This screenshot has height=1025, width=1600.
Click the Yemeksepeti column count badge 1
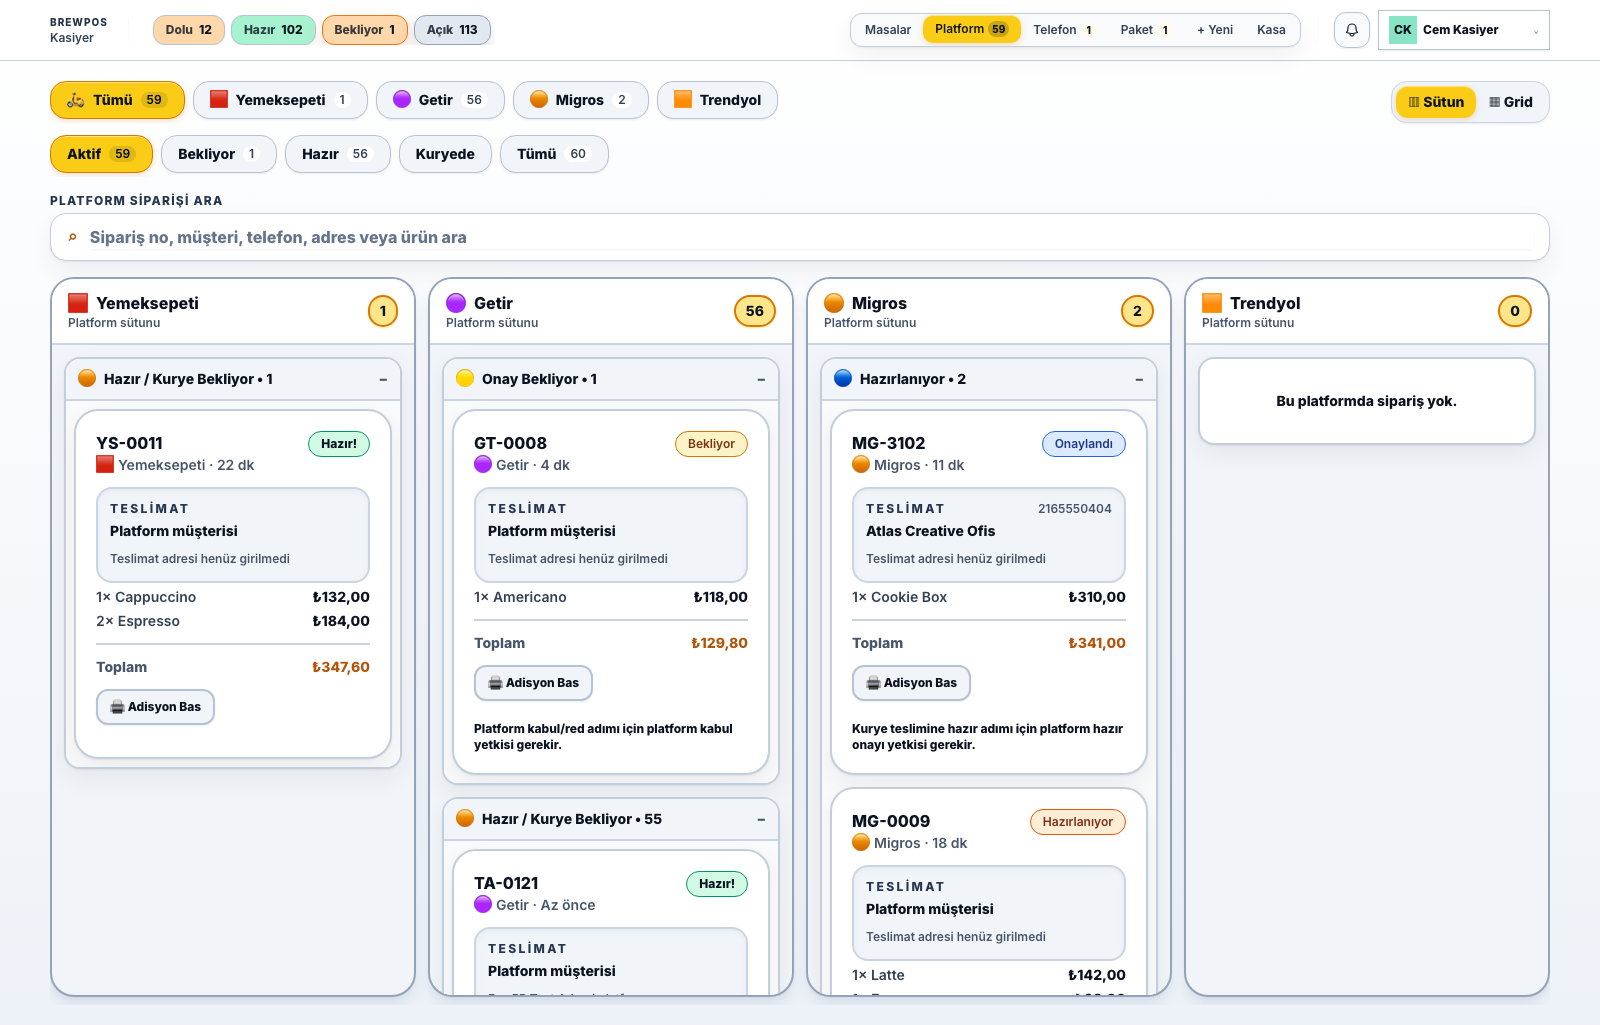coord(383,311)
